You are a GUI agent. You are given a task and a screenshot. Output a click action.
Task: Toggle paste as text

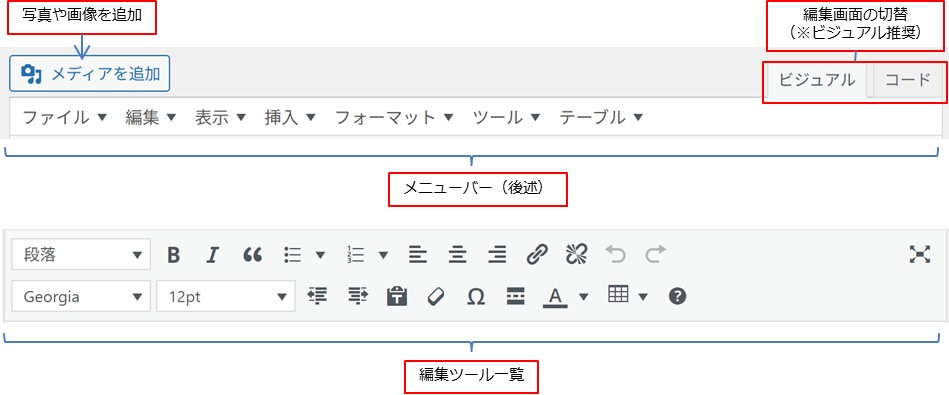tap(397, 296)
